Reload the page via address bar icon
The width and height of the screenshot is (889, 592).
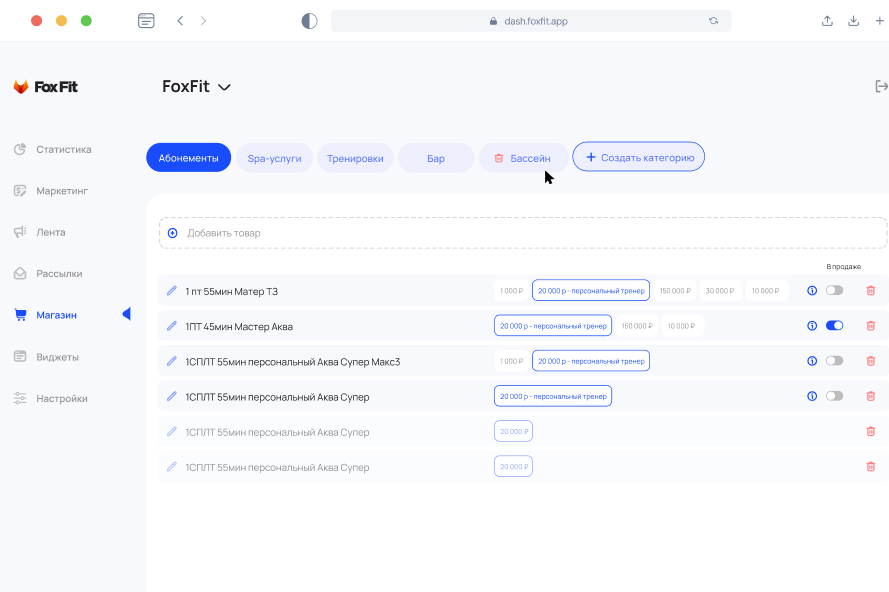tap(713, 21)
